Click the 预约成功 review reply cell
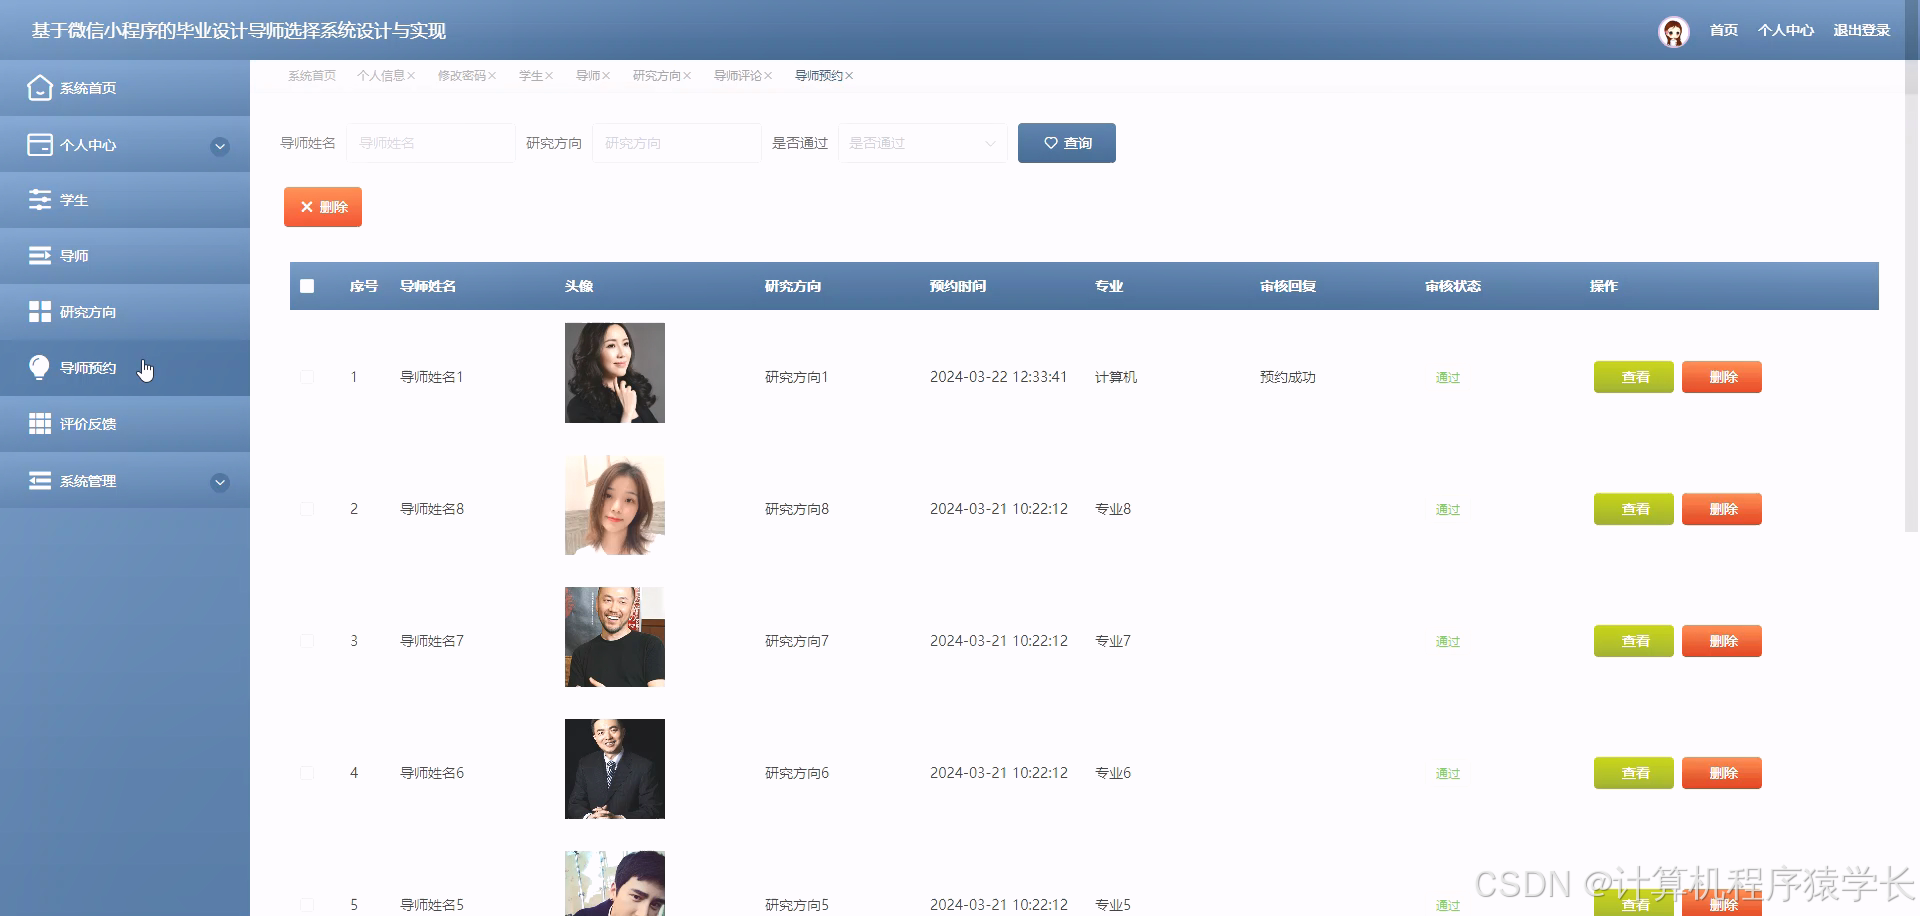1920x916 pixels. [1288, 377]
